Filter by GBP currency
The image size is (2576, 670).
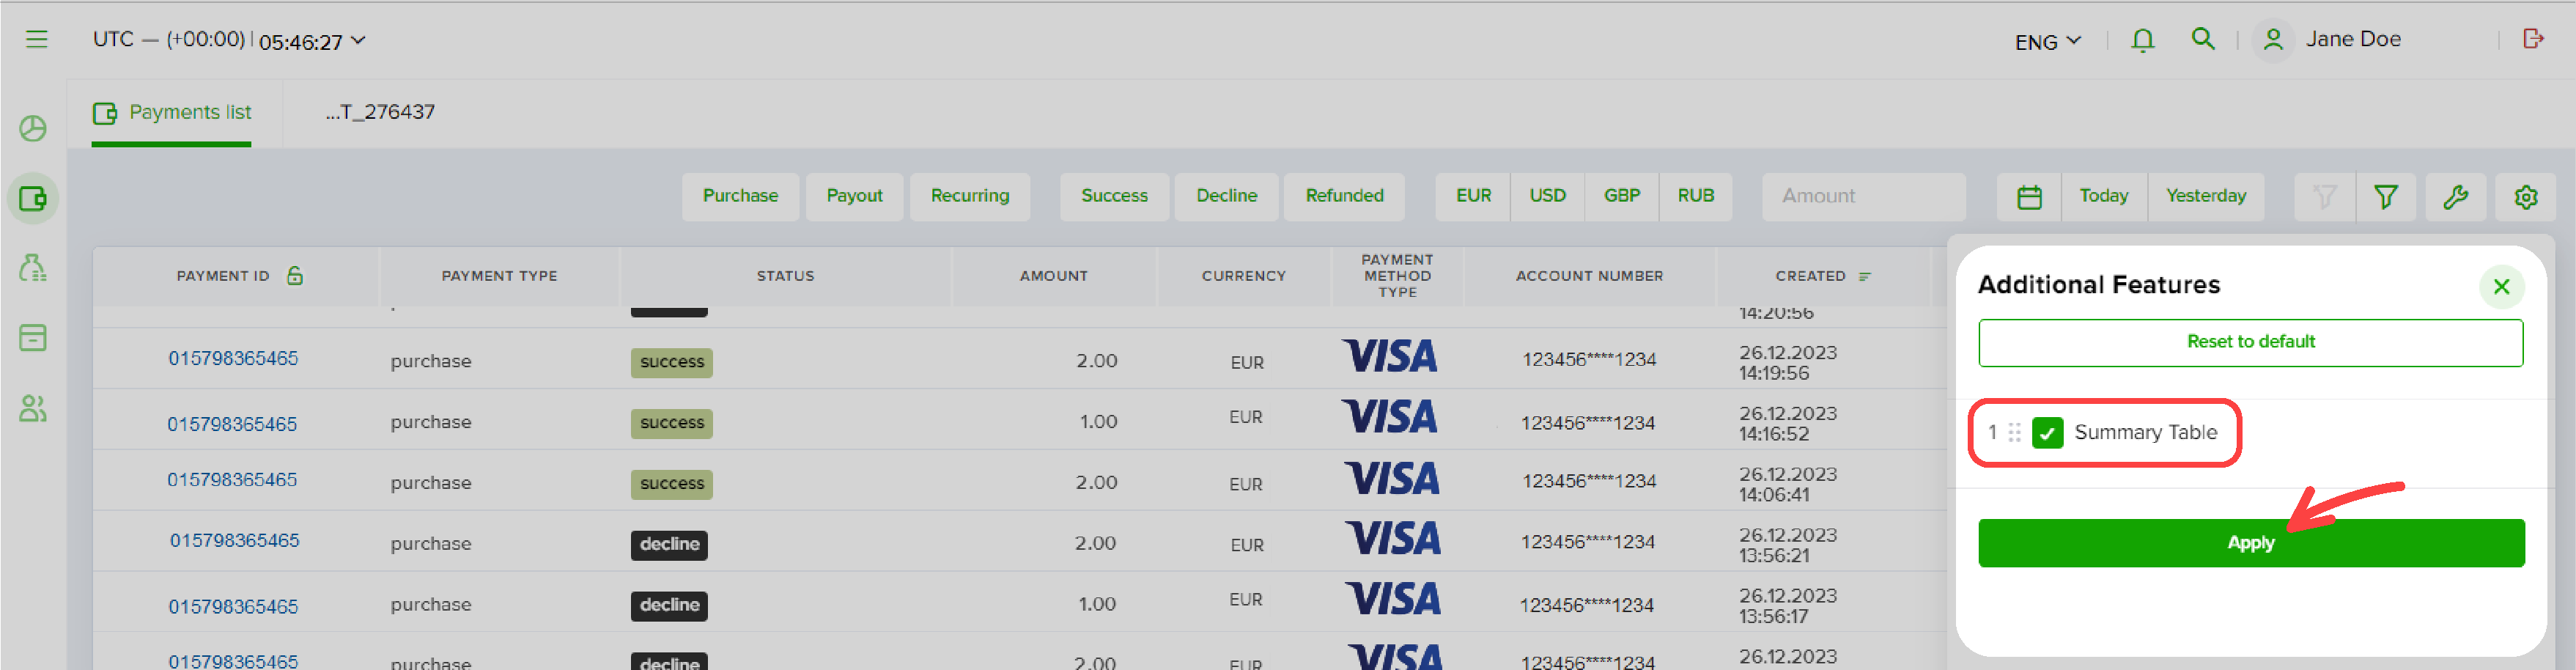[x=1621, y=196]
